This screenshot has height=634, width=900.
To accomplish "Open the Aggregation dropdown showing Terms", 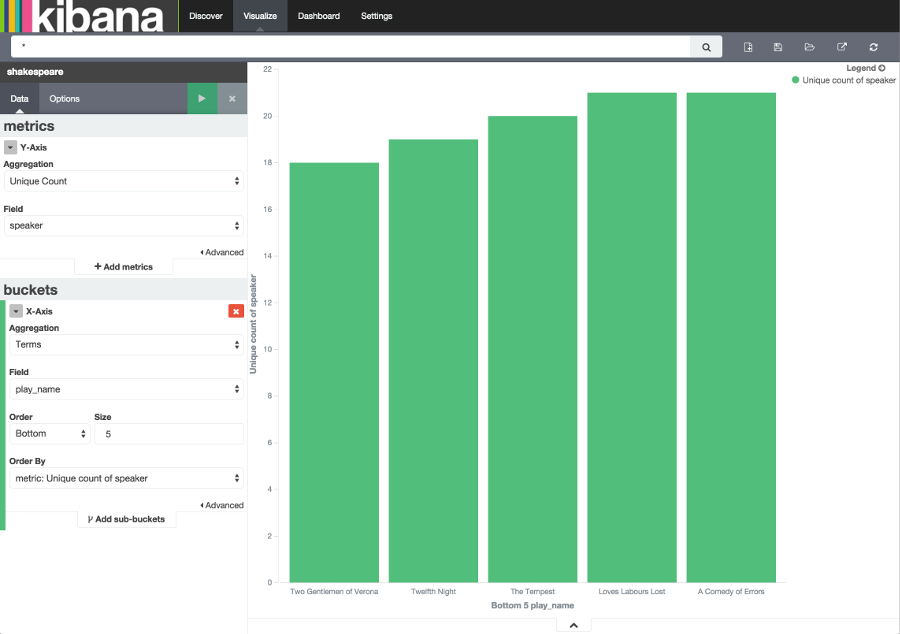I will 123,344.
